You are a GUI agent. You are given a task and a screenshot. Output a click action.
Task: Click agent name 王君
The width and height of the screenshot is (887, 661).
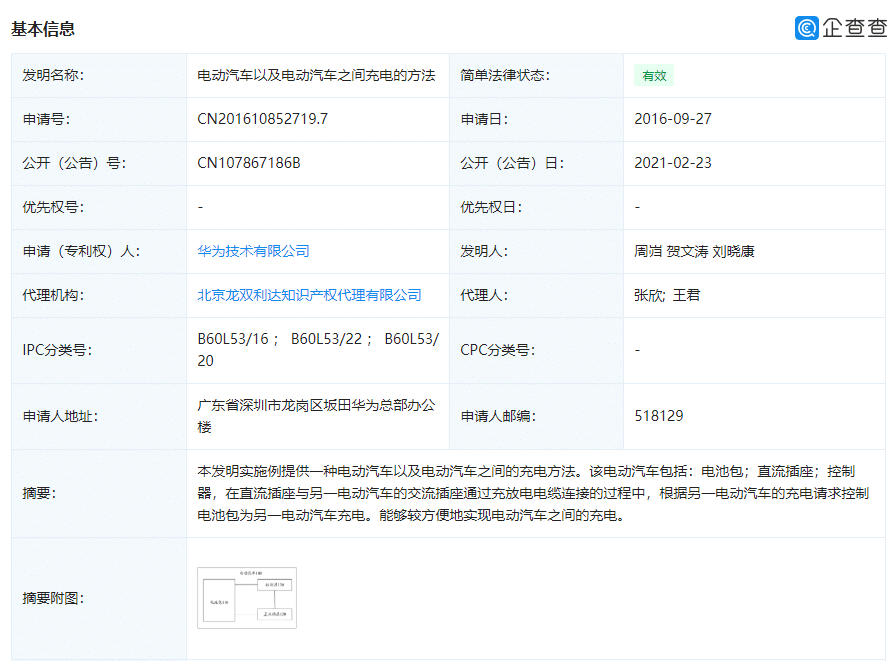point(685,295)
